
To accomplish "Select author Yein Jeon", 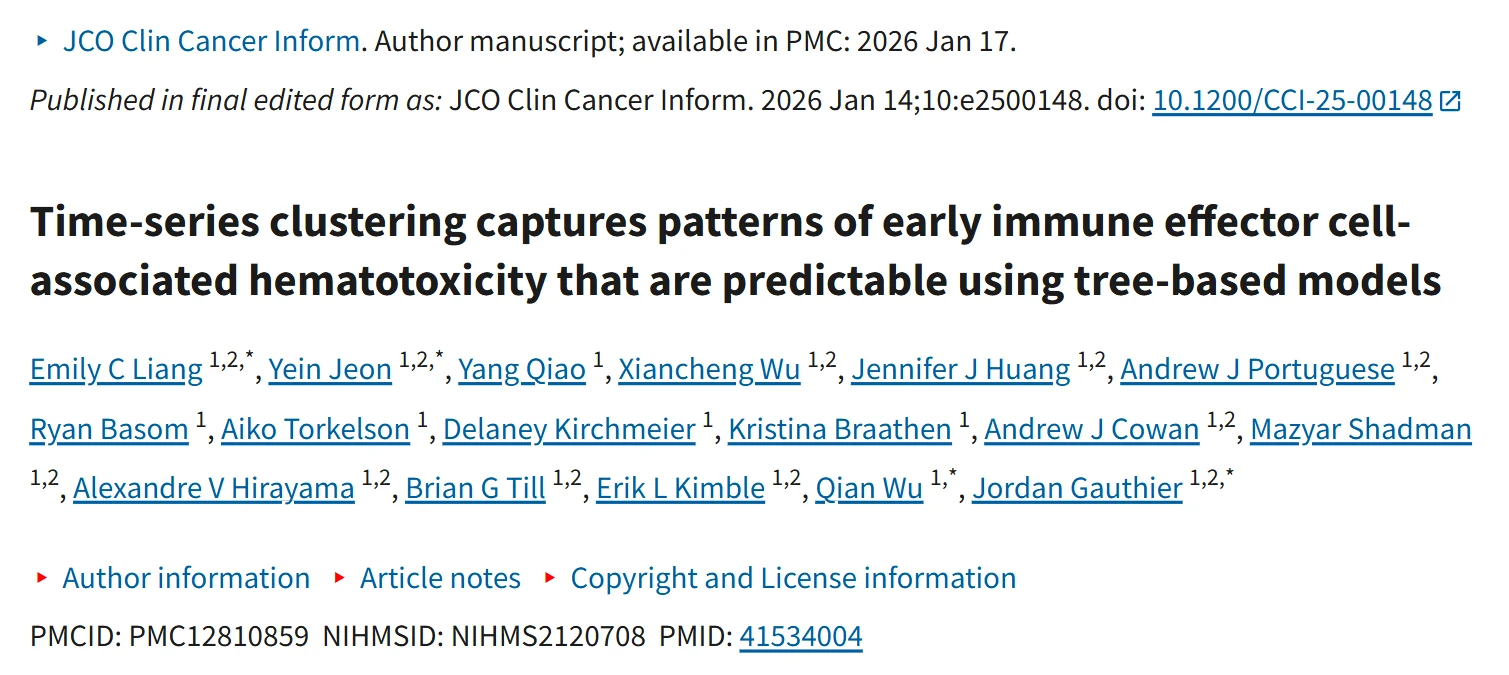I will (x=330, y=369).
